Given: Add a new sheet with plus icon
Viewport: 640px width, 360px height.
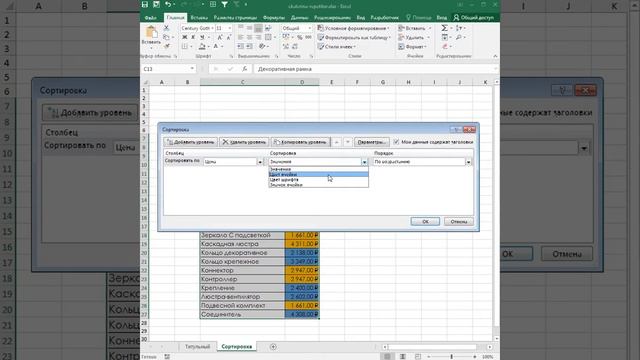Looking at the screenshot, I should 273,347.
